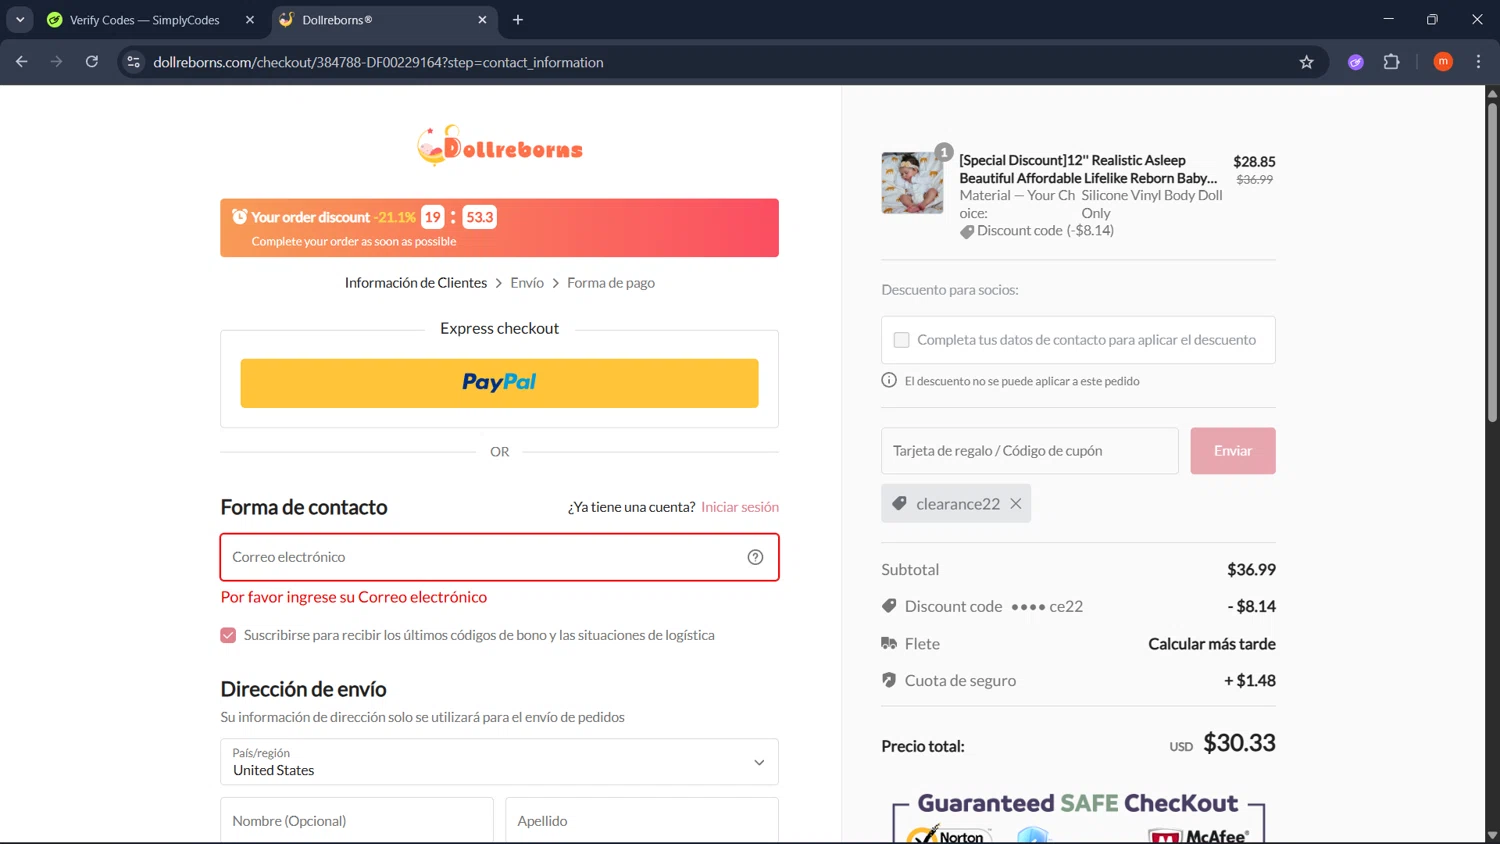Focus the Correo electrónico field

coord(499,557)
